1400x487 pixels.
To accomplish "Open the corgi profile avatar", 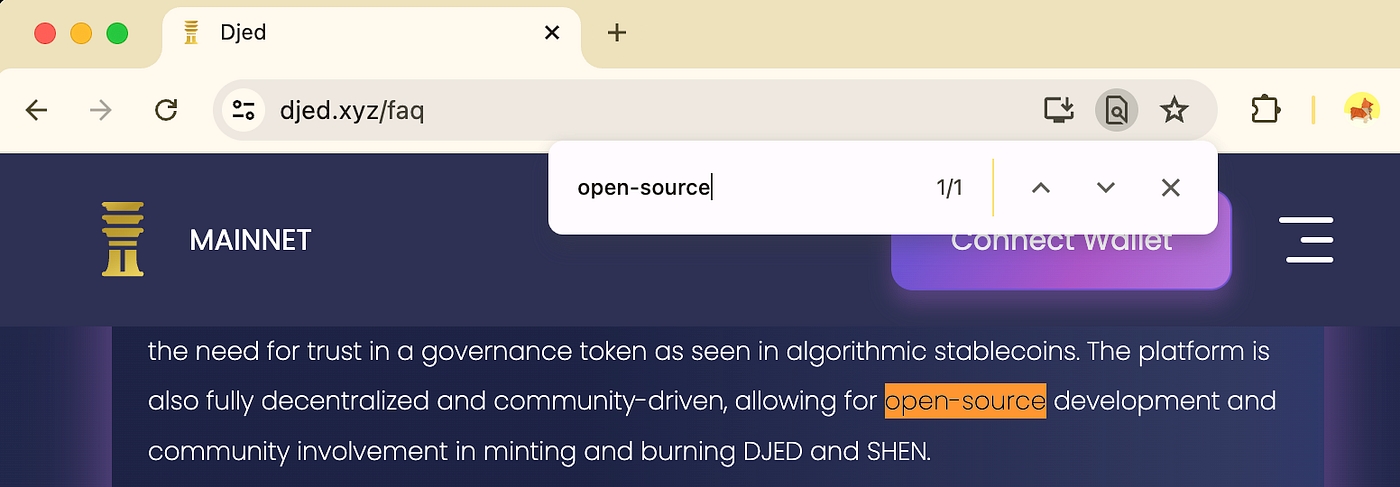I will [x=1361, y=110].
